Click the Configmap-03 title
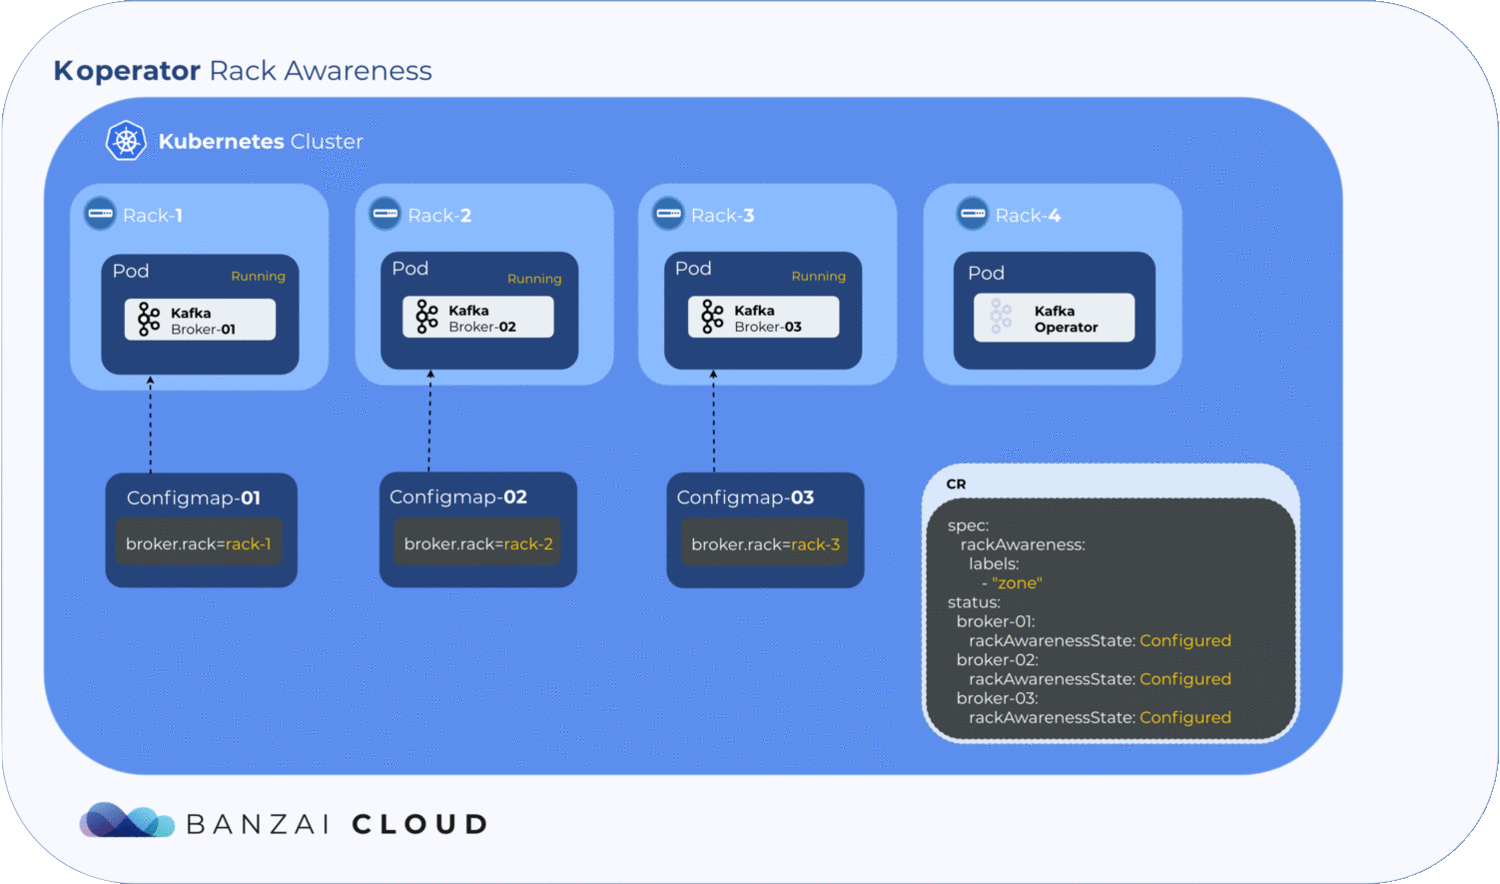This screenshot has height=884, width=1500. tap(745, 498)
